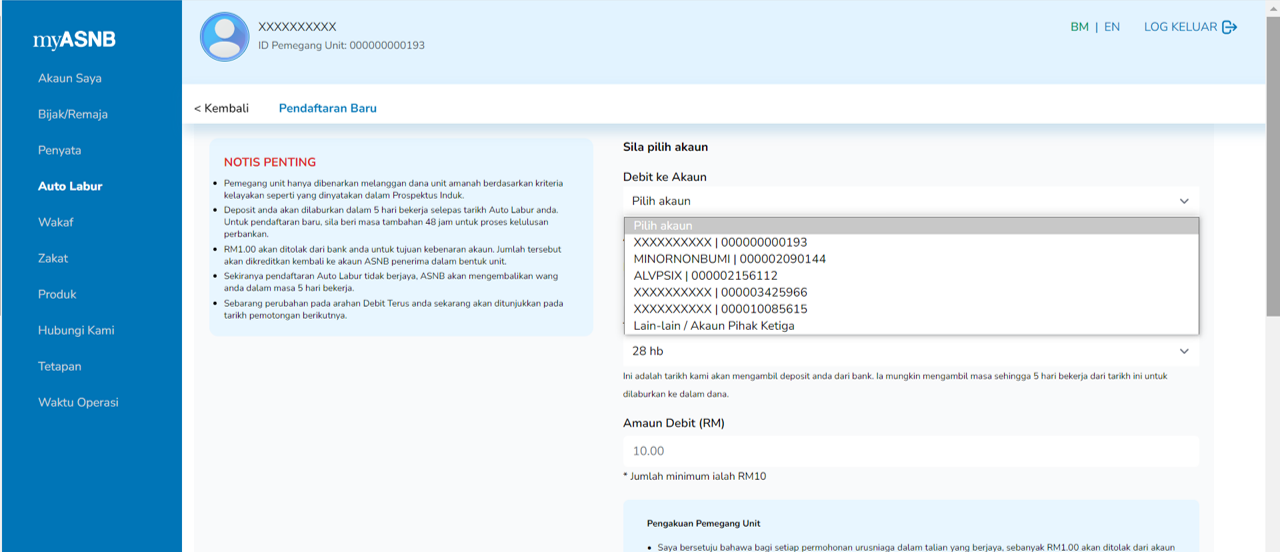This screenshot has width=1280, height=552.
Task: Open the Zakat page
Action: coord(53,258)
